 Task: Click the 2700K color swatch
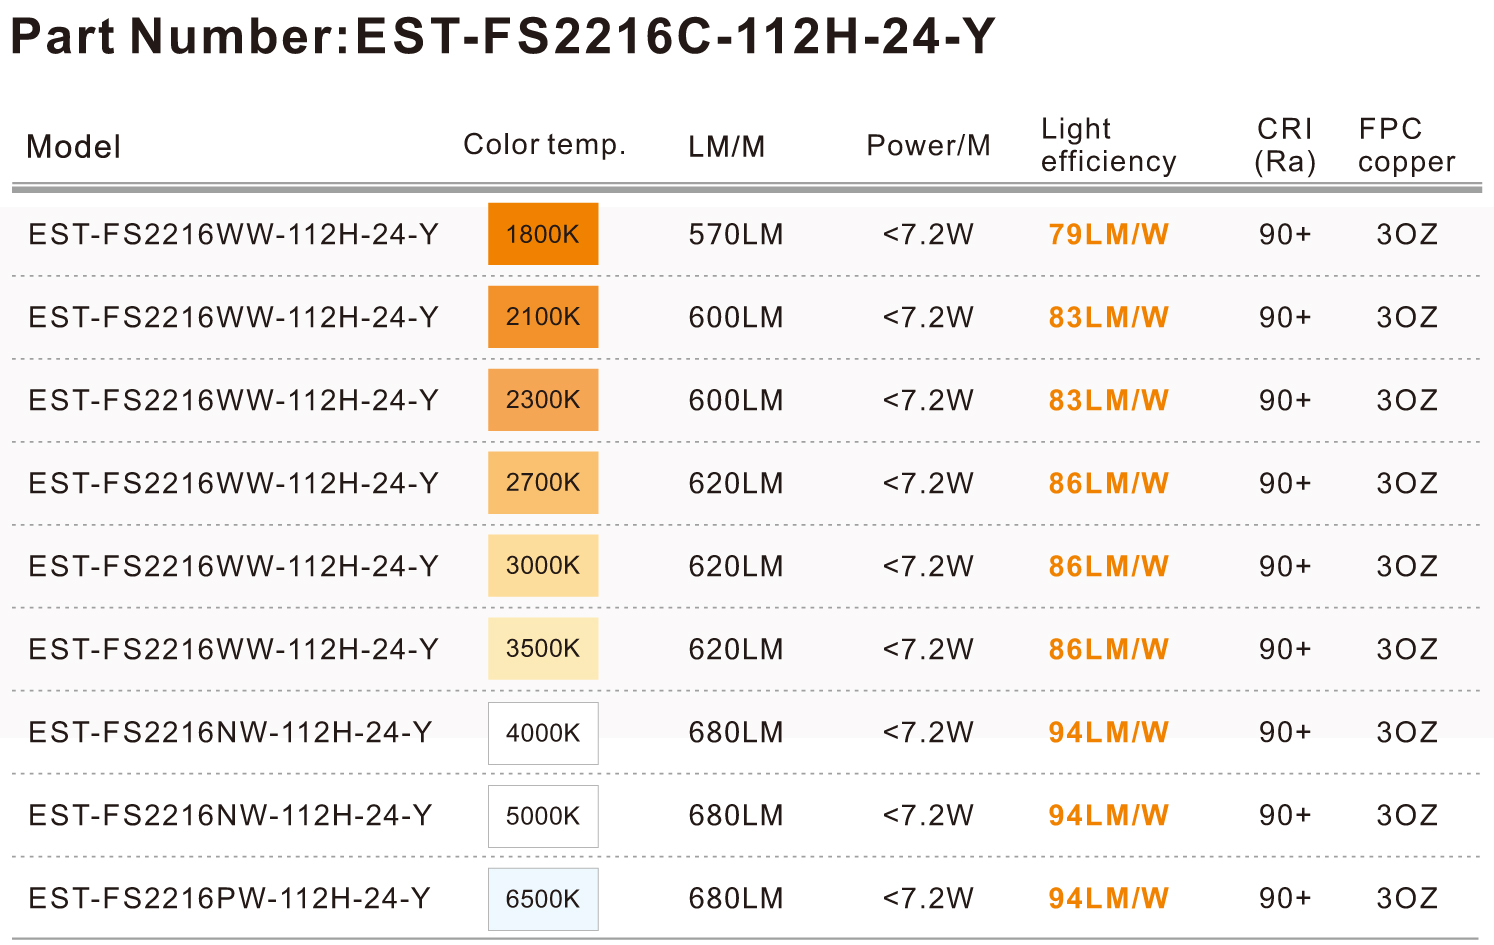click(543, 483)
